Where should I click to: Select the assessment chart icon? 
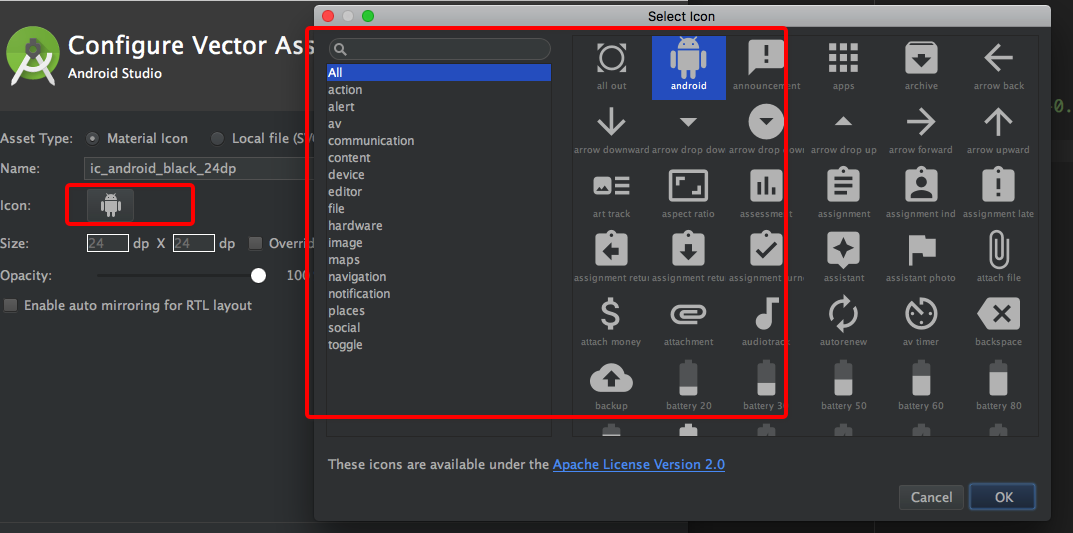point(766,185)
